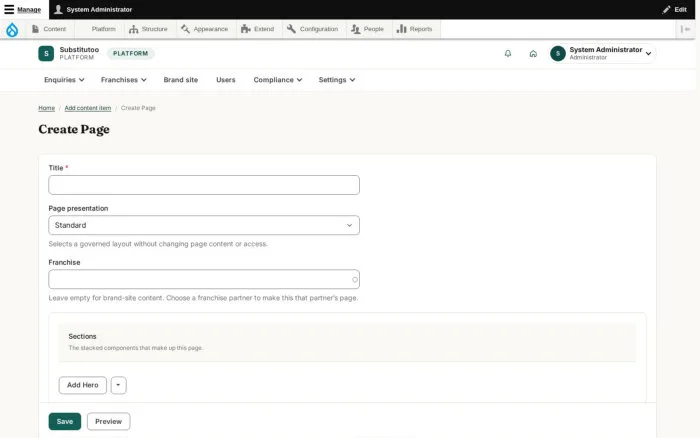
Task: Expand the Compliance menu
Action: [278, 80]
